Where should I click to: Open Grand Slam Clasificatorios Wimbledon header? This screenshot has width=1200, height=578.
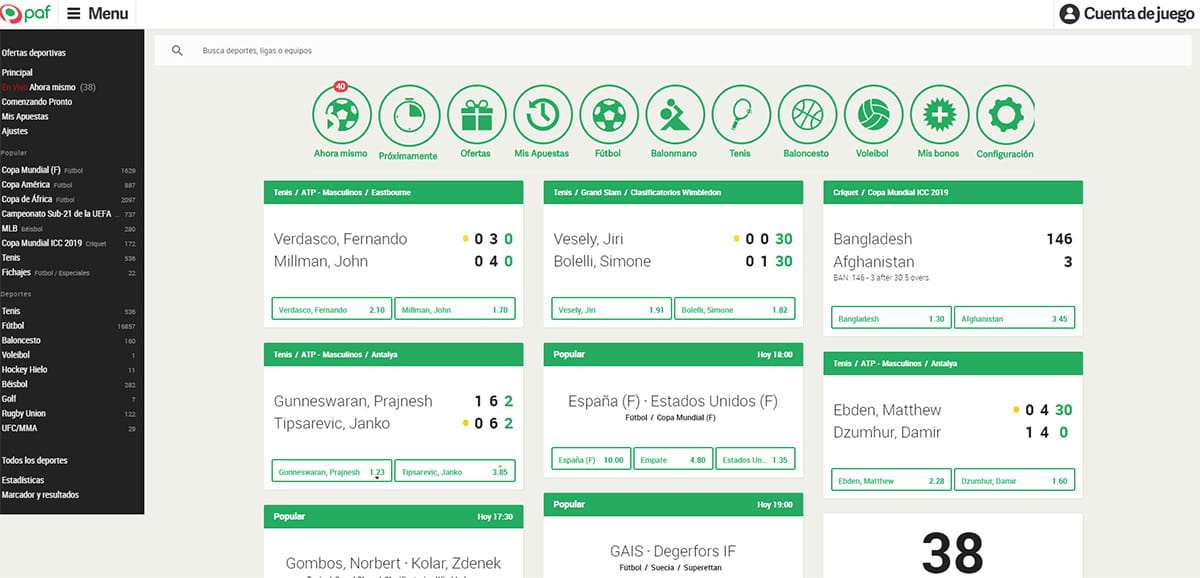673,192
